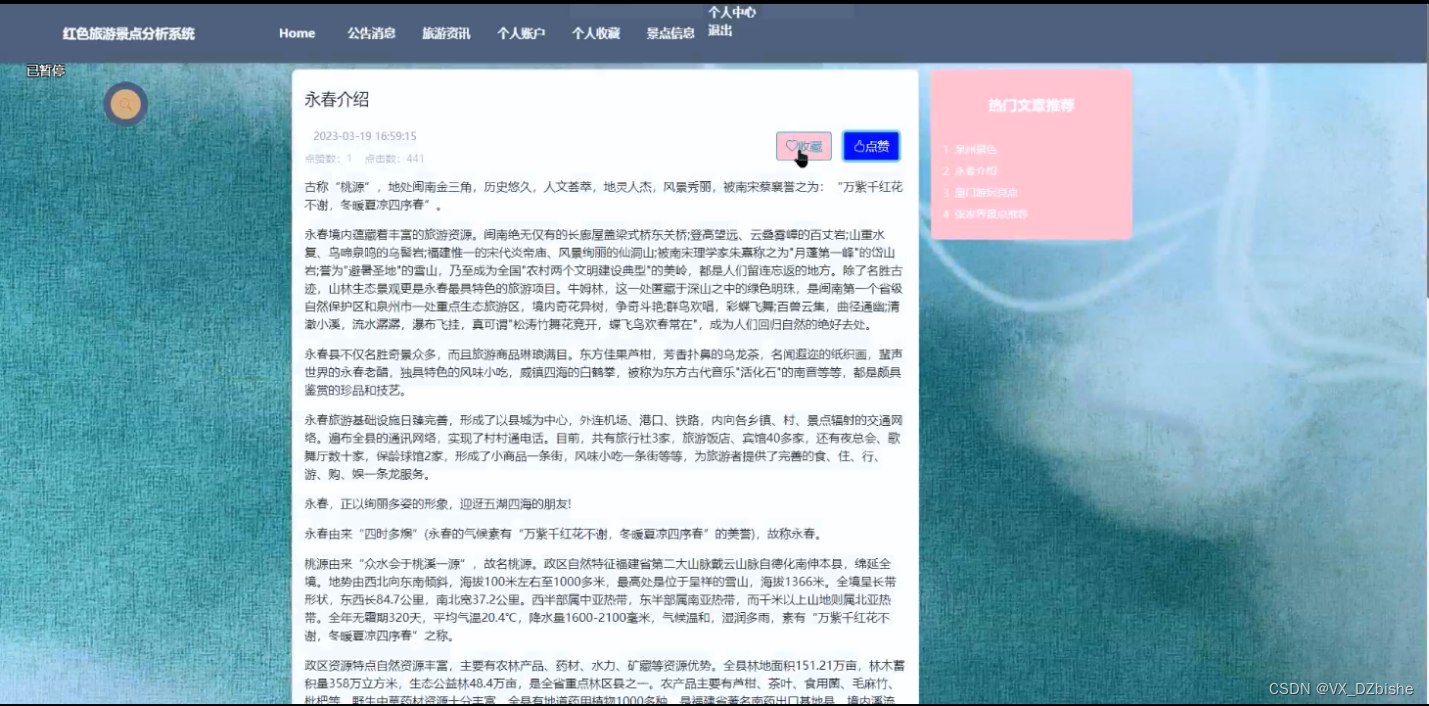Open the 景点信息 menu item
Viewport: 1429px width, 706px height.
tap(670, 33)
